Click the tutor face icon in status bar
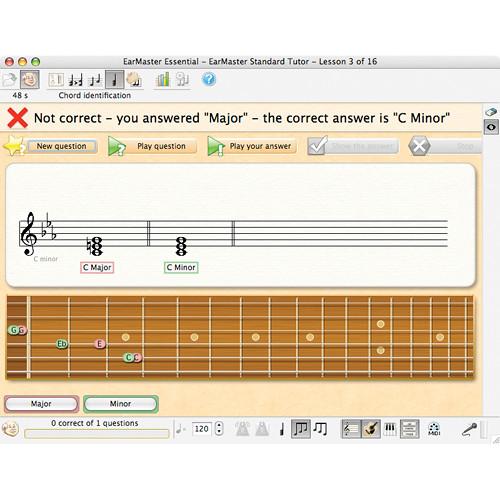This screenshot has width=500, height=500. click(11, 429)
